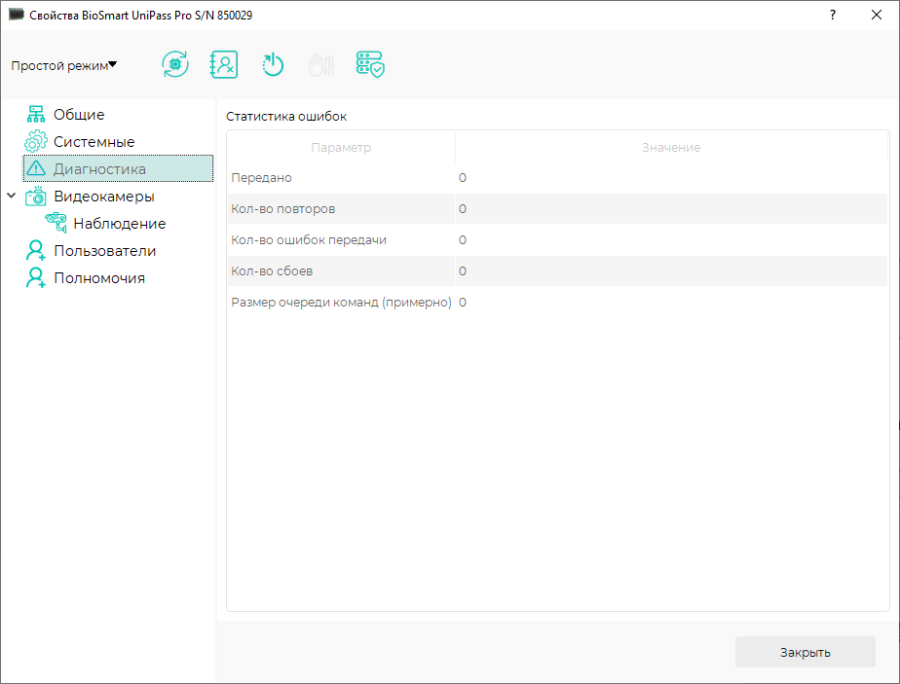Select Общие in the sidebar

point(79,115)
